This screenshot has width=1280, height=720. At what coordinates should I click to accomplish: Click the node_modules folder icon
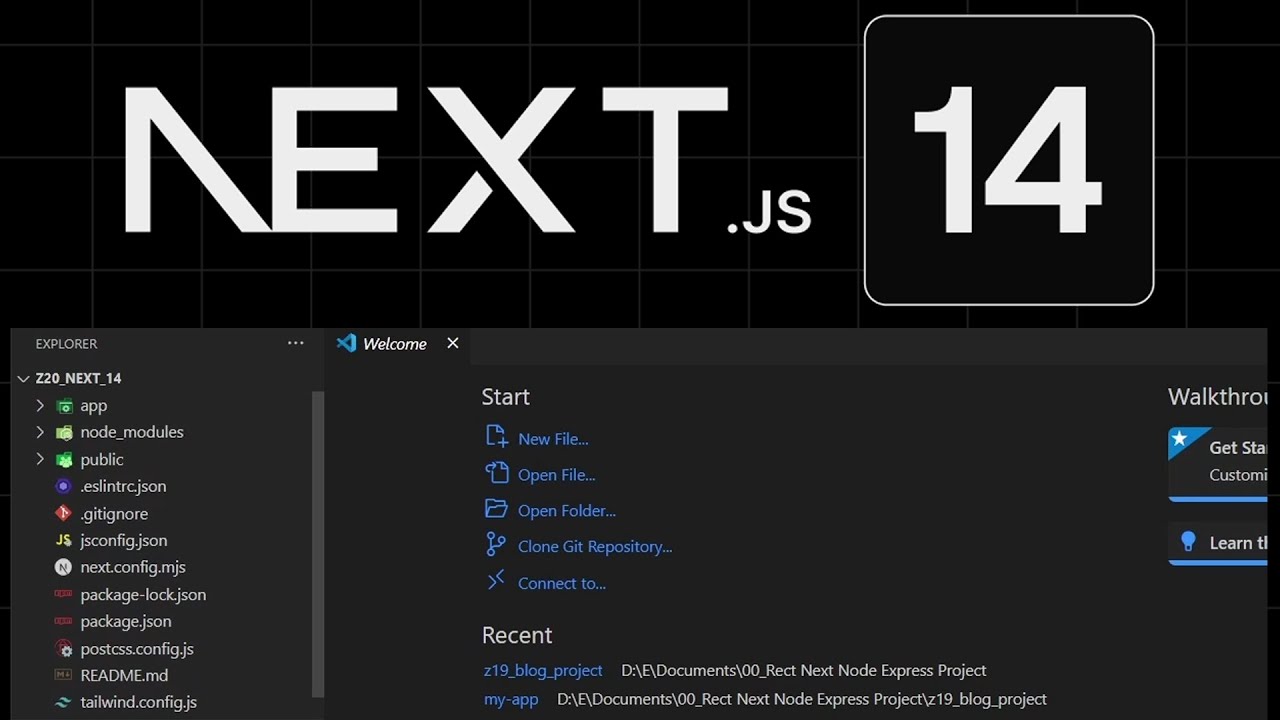[64, 433]
